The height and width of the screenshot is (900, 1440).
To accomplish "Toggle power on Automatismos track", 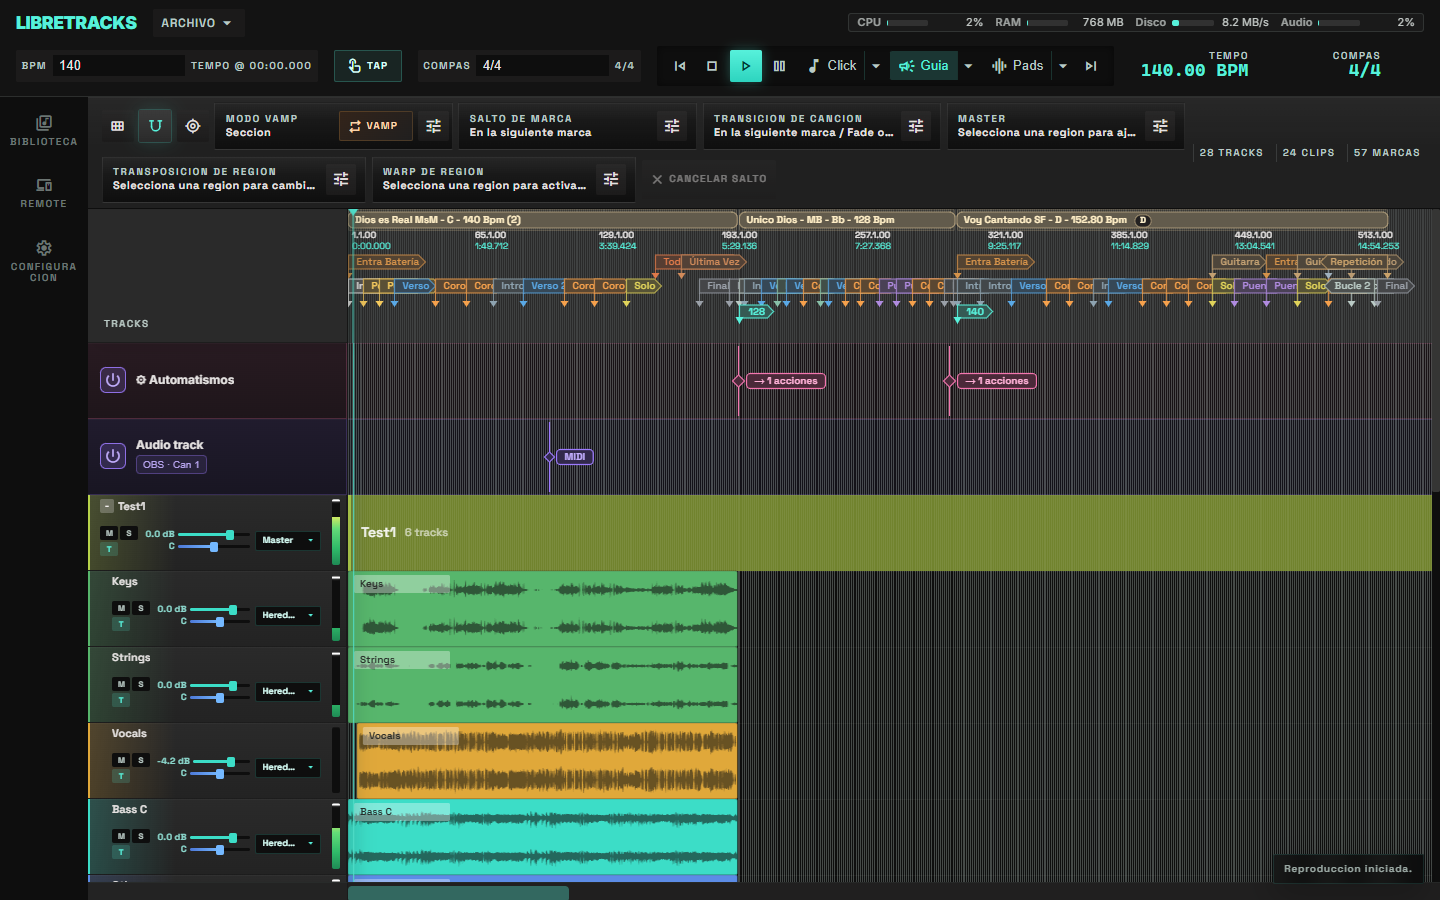I will [x=113, y=380].
